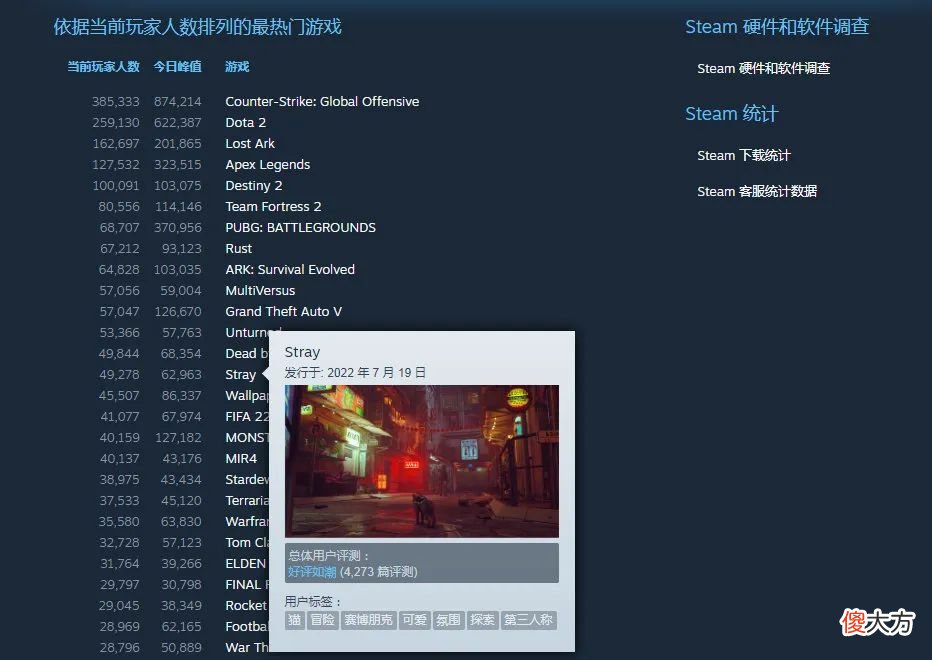The width and height of the screenshot is (932, 660).
Task: Click peak value 323,515 for Apex Legends
Action: pos(178,165)
